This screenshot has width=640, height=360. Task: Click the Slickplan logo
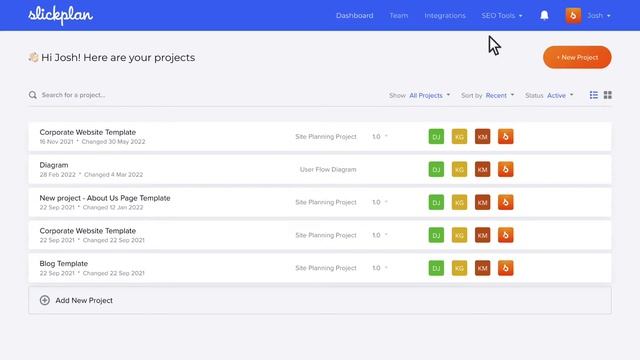[60, 15]
